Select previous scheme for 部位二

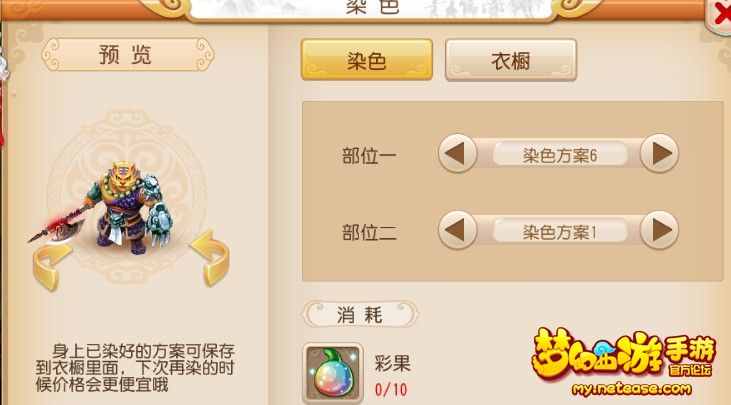(x=457, y=230)
